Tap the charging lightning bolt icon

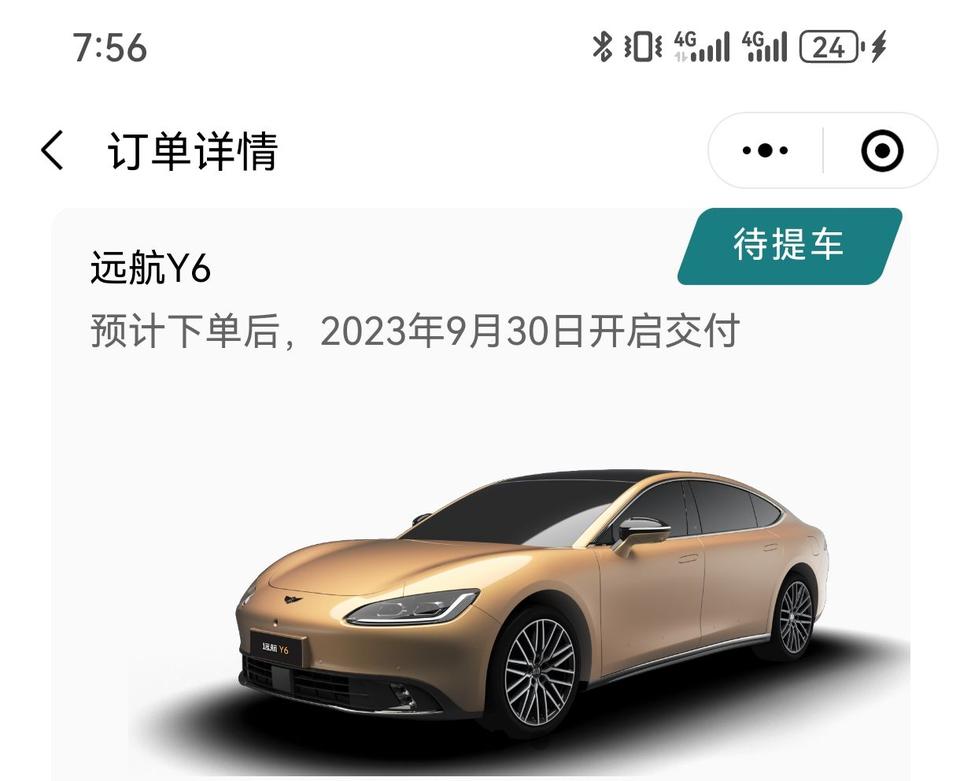pos(879,47)
